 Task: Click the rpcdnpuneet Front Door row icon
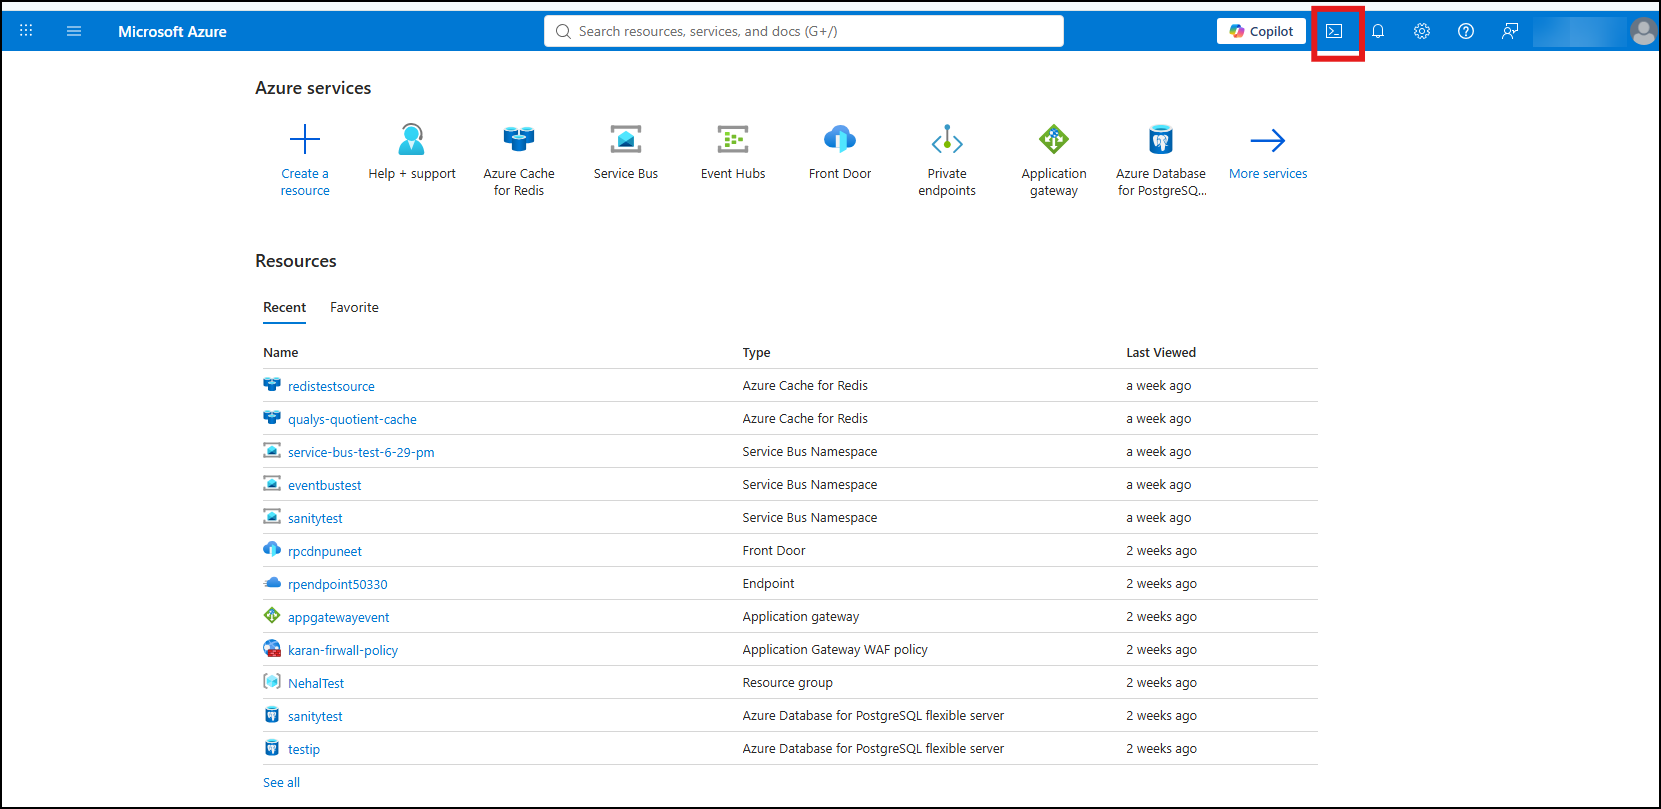point(272,549)
